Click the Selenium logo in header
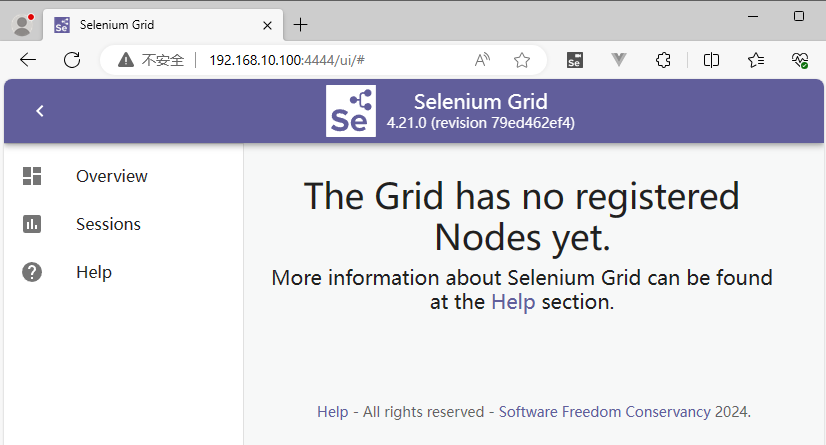Image resolution: width=826 pixels, height=445 pixels. coord(351,111)
